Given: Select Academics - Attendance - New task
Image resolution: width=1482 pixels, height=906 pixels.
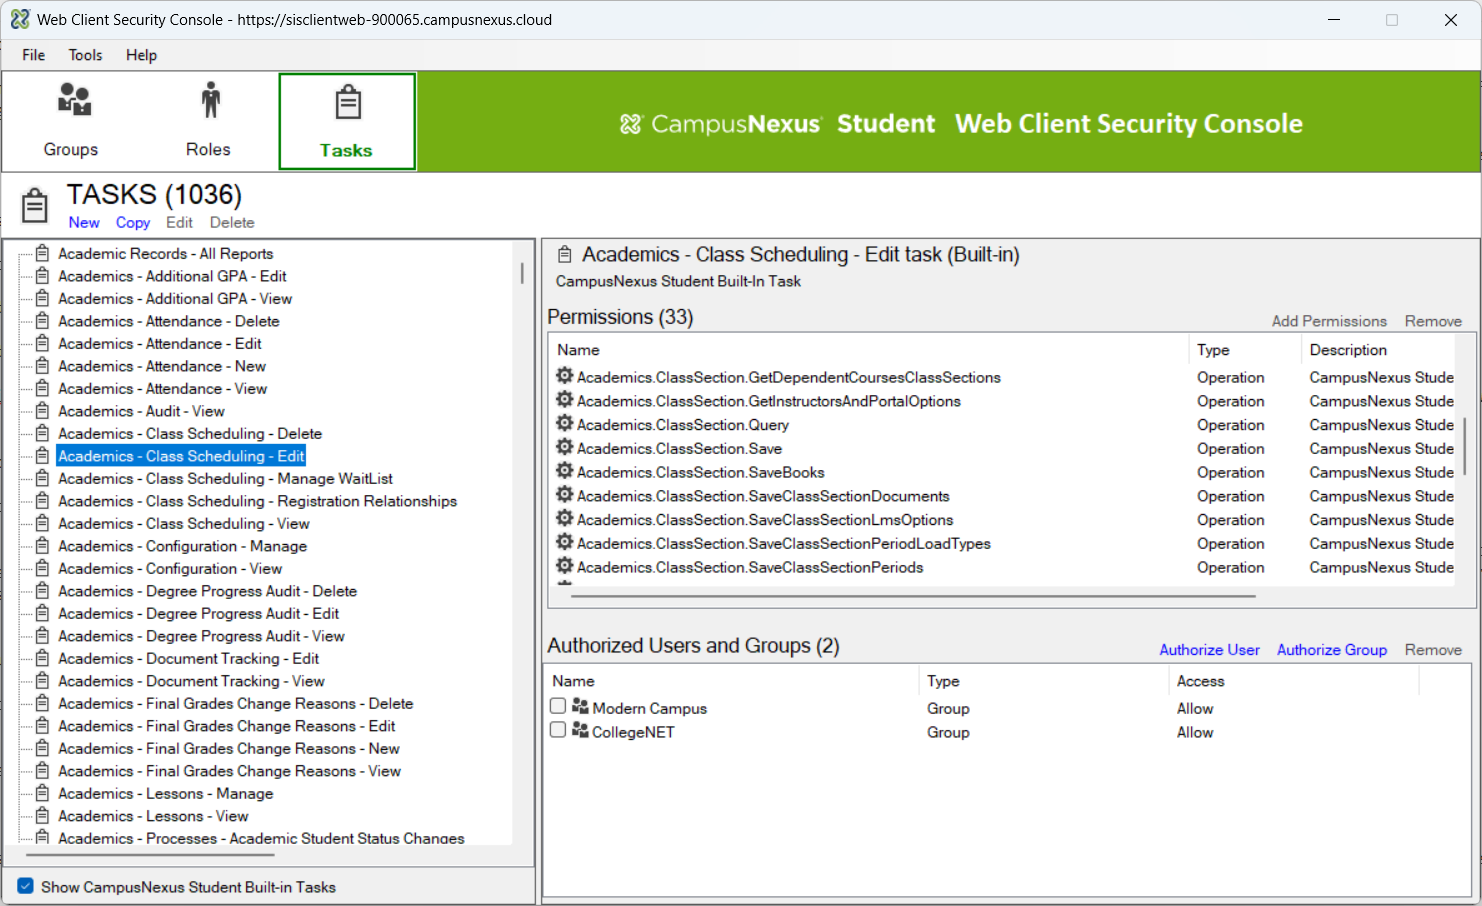Looking at the screenshot, I should (162, 366).
